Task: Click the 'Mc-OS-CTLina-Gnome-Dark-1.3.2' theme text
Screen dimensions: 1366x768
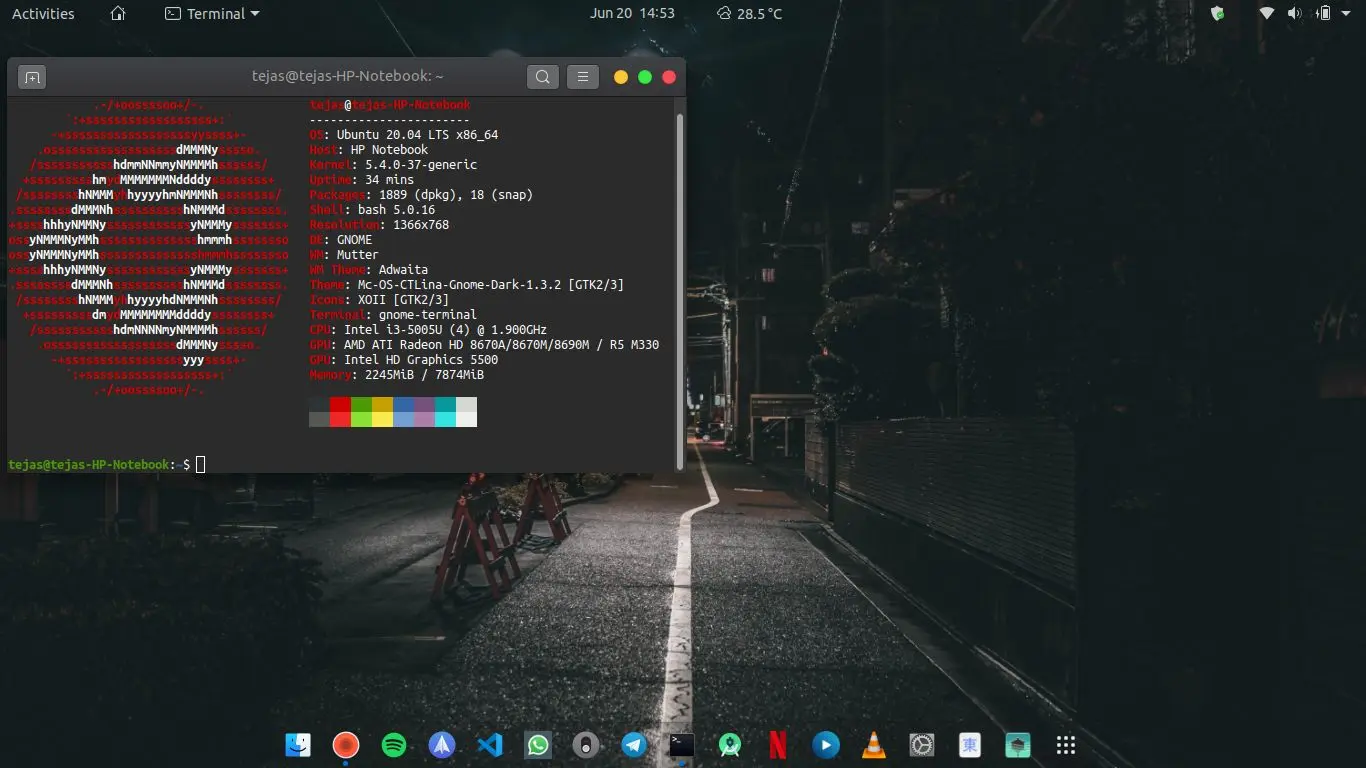Action: click(459, 285)
